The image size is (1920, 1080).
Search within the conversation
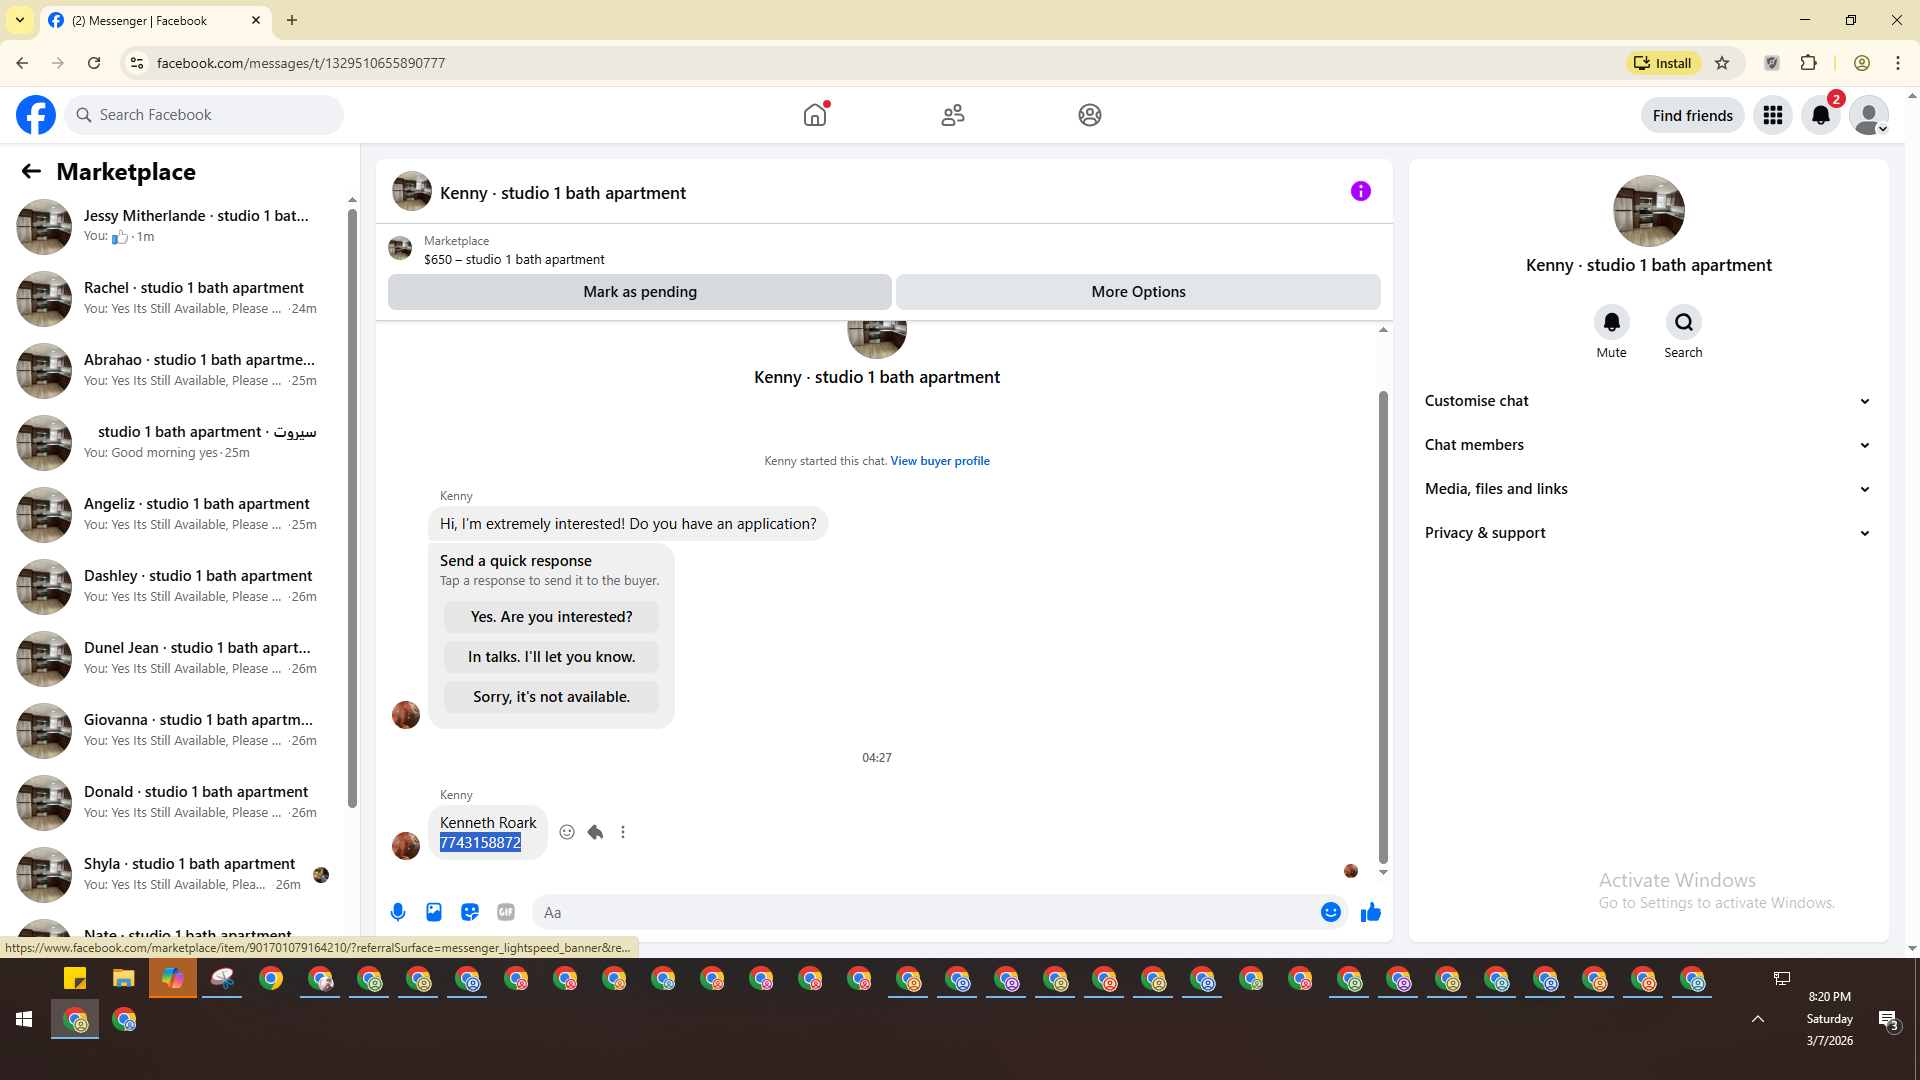1684,322
